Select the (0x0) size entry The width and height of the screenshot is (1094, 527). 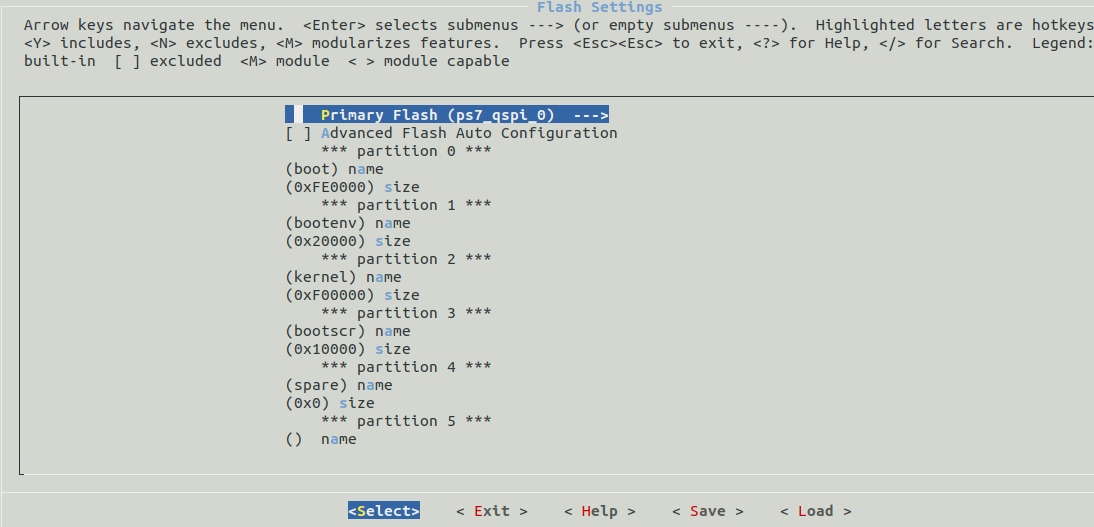[x=329, y=403]
